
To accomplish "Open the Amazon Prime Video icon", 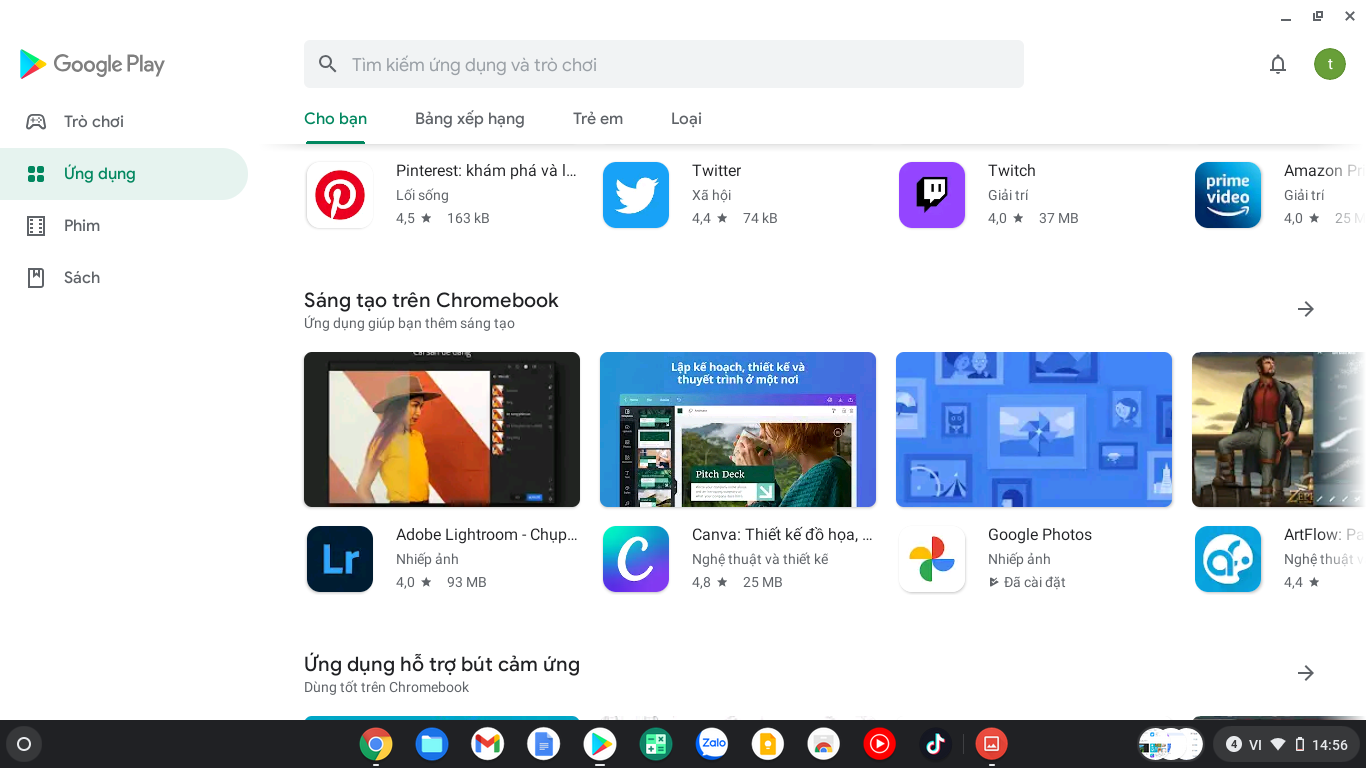I will [x=1228, y=195].
